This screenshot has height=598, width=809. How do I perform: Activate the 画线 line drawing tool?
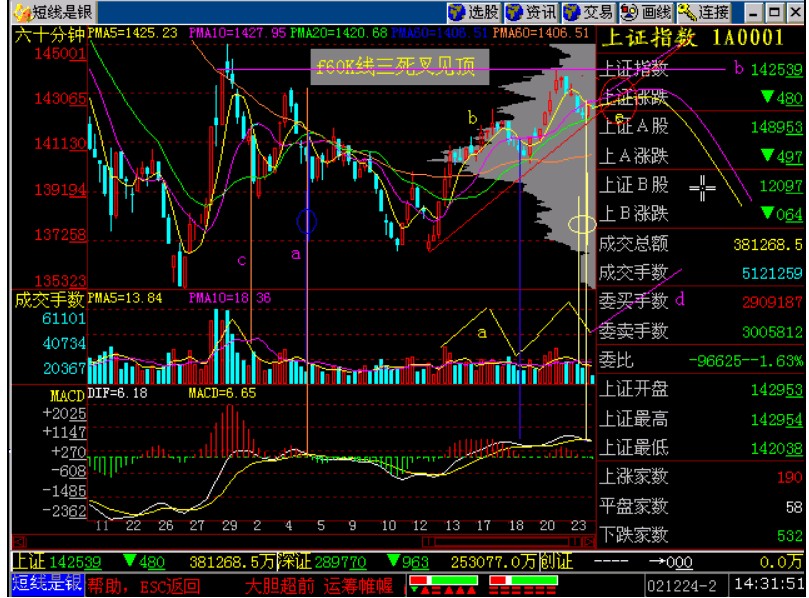(x=646, y=12)
